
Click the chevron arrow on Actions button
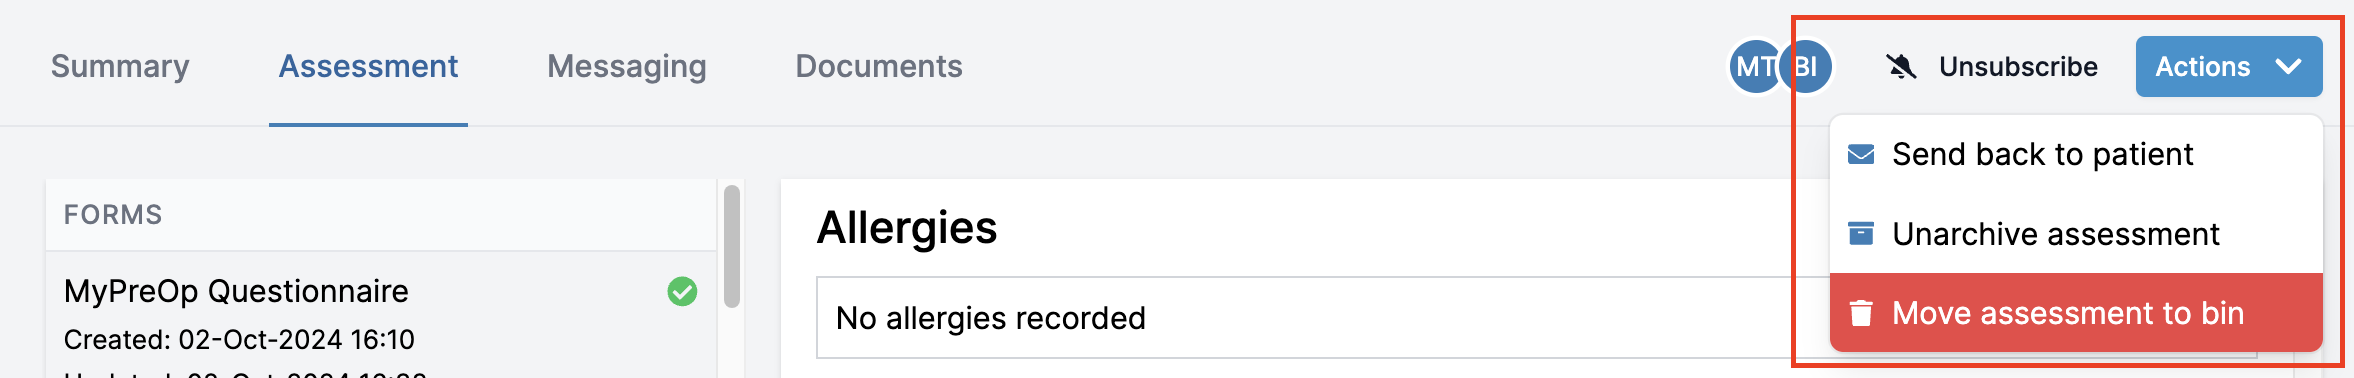[x=2288, y=67]
